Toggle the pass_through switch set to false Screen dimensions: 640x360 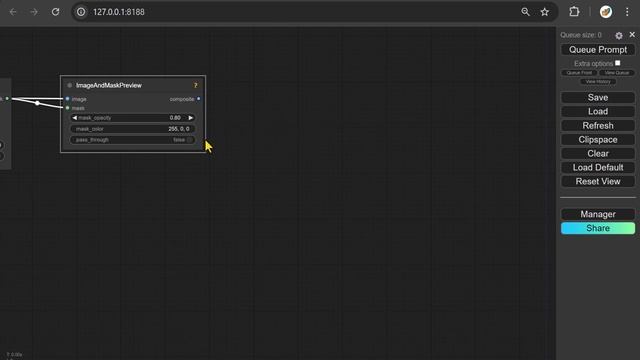(133, 140)
